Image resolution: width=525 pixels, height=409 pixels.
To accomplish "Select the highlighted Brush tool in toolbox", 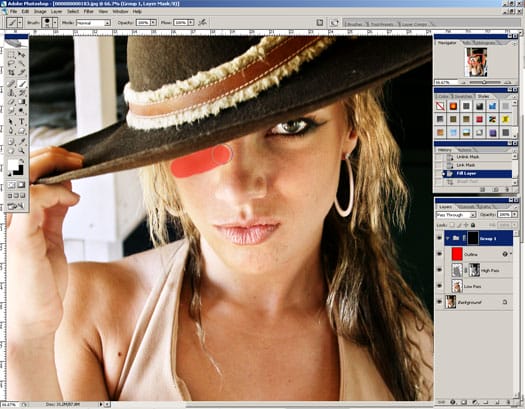I will 22,83.
